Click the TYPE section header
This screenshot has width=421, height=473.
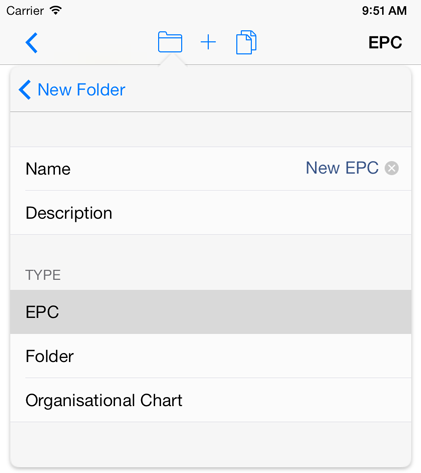(43, 275)
